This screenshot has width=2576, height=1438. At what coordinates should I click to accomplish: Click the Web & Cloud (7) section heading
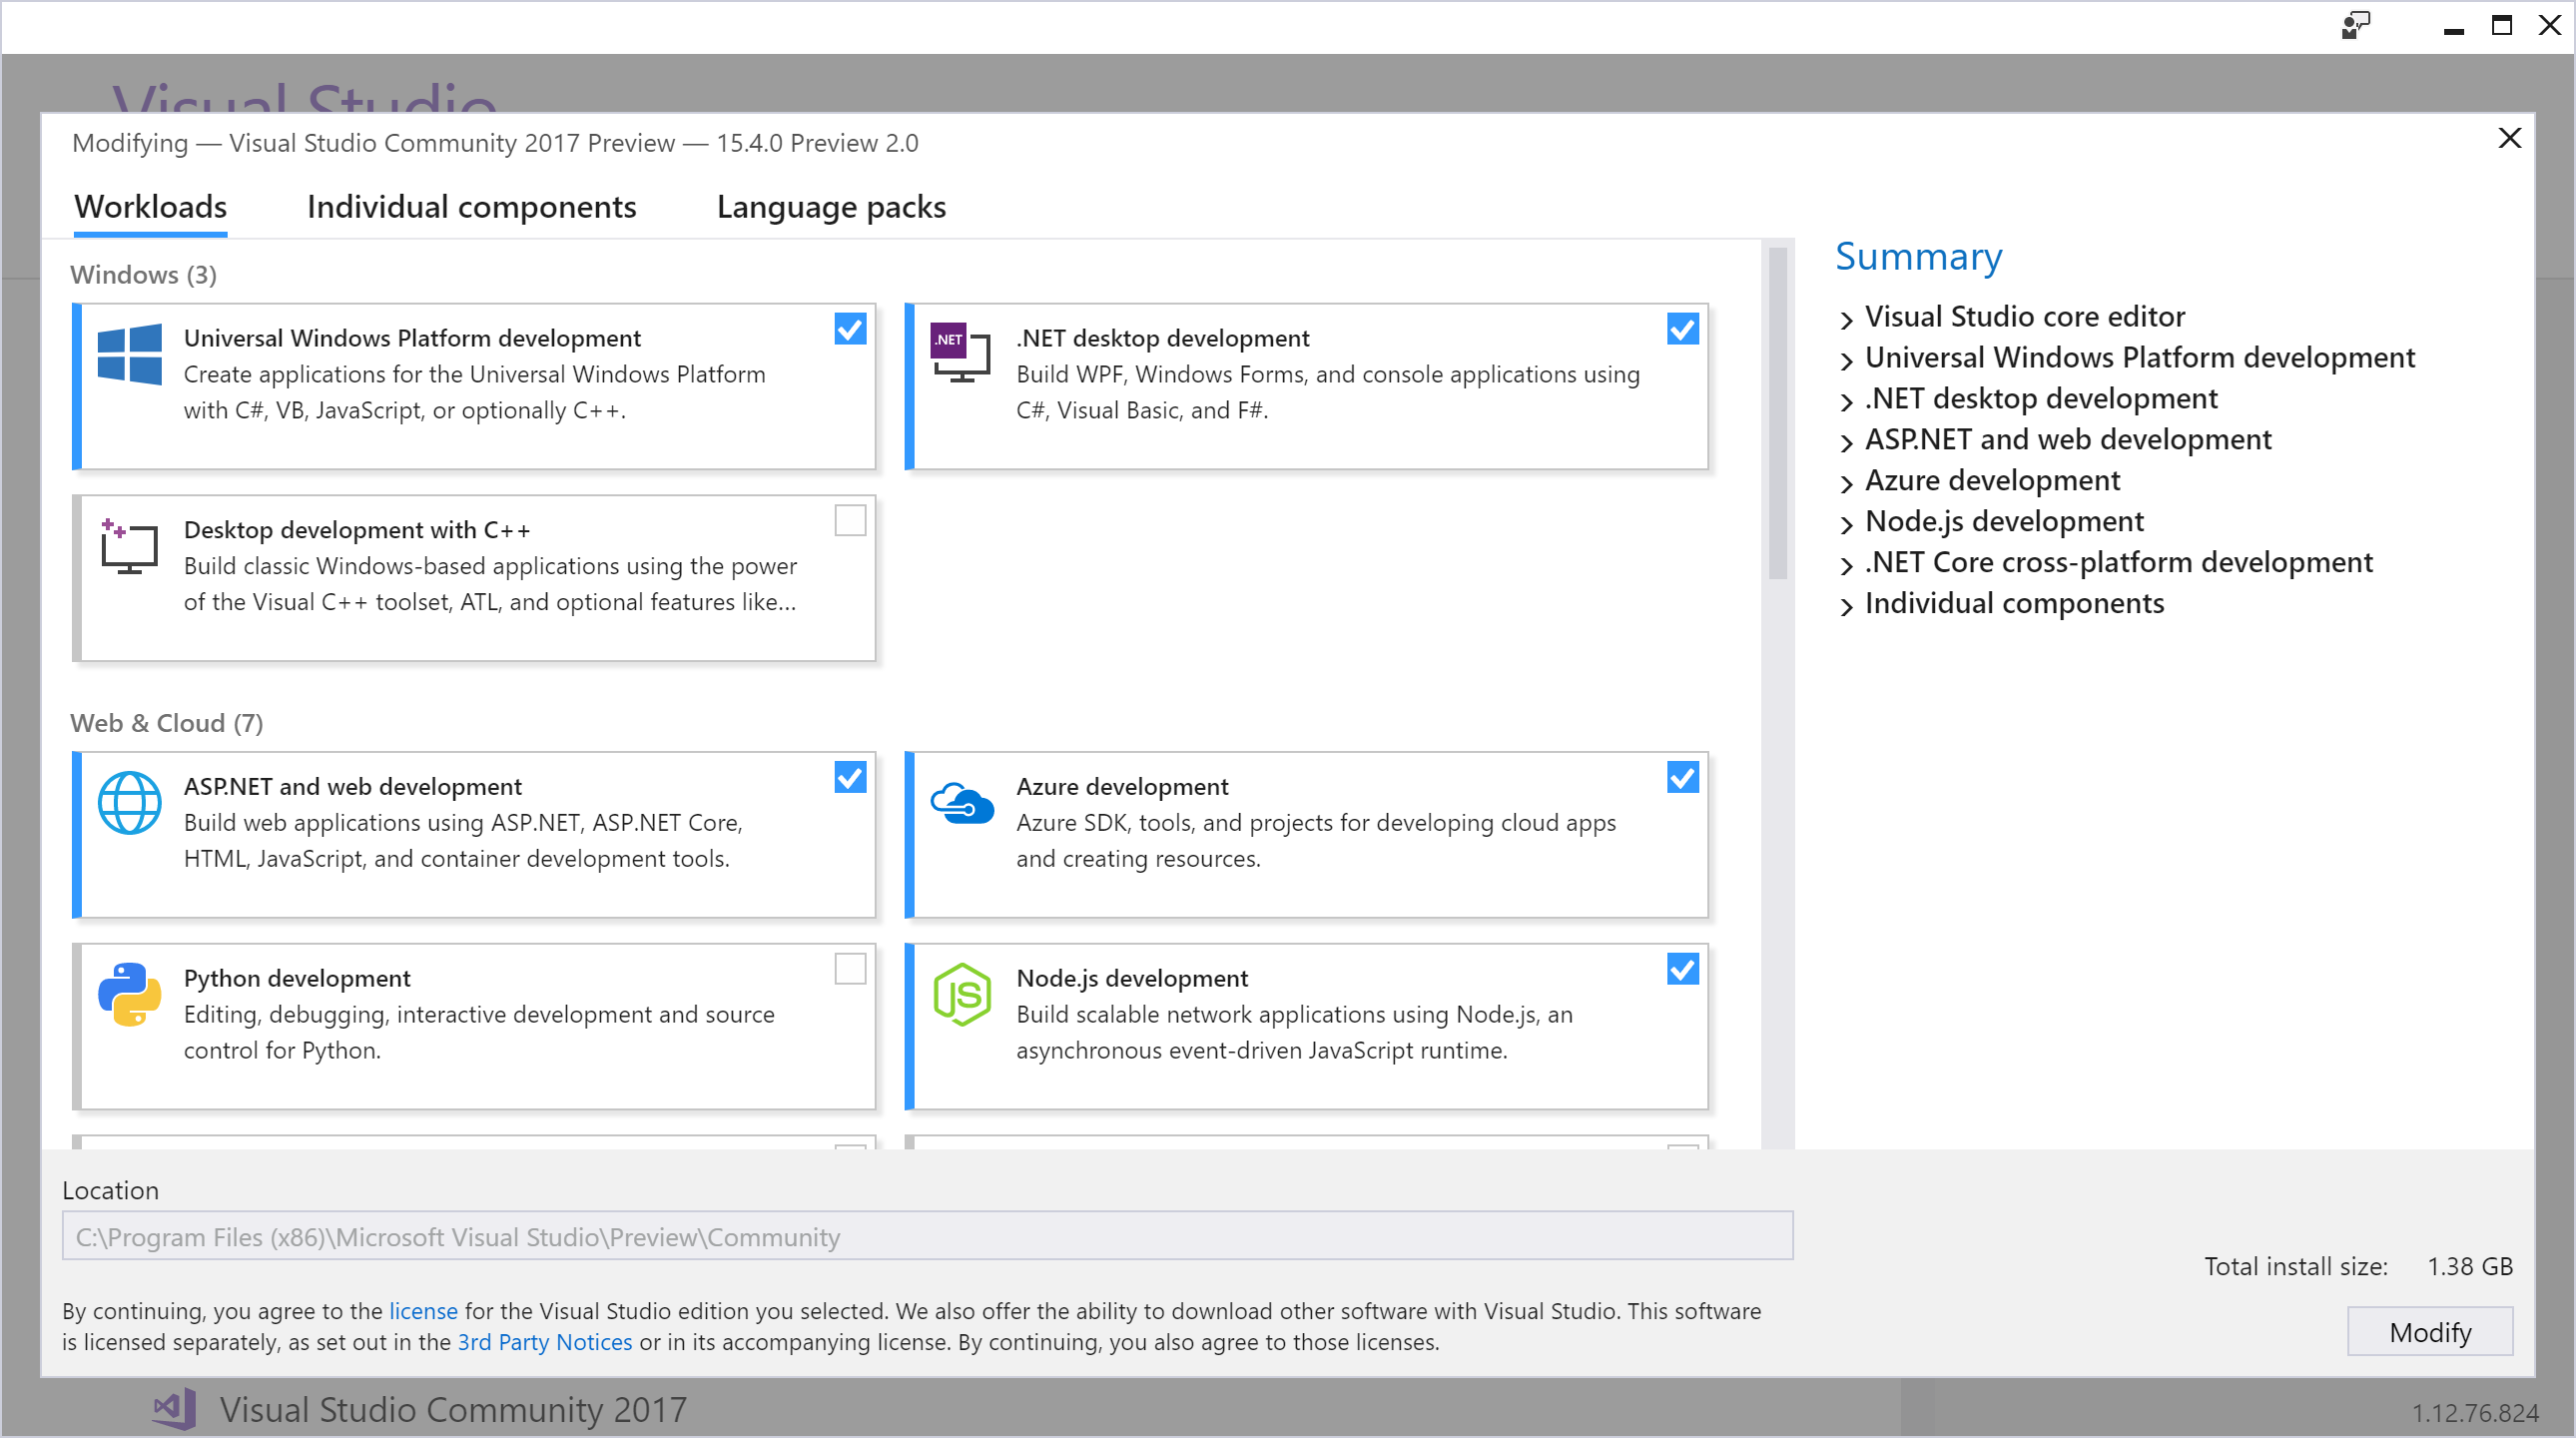pyautogui.click(x=167, y=723)
